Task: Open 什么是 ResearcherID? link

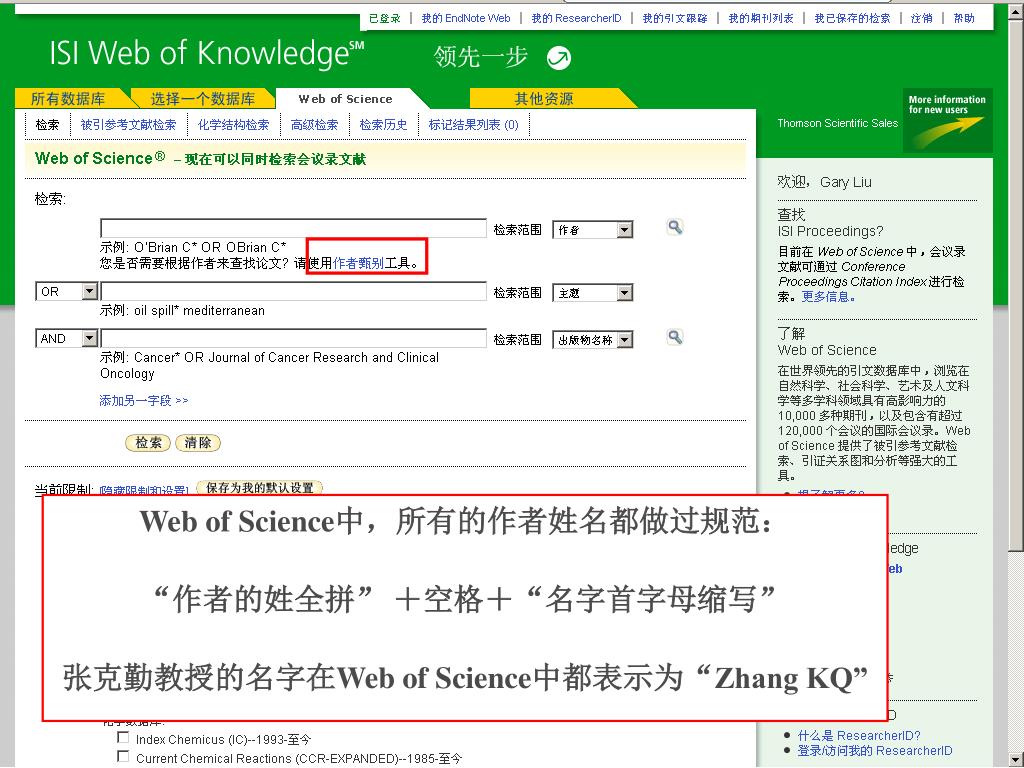Action: pyautogui.click(x=859, y=735)
